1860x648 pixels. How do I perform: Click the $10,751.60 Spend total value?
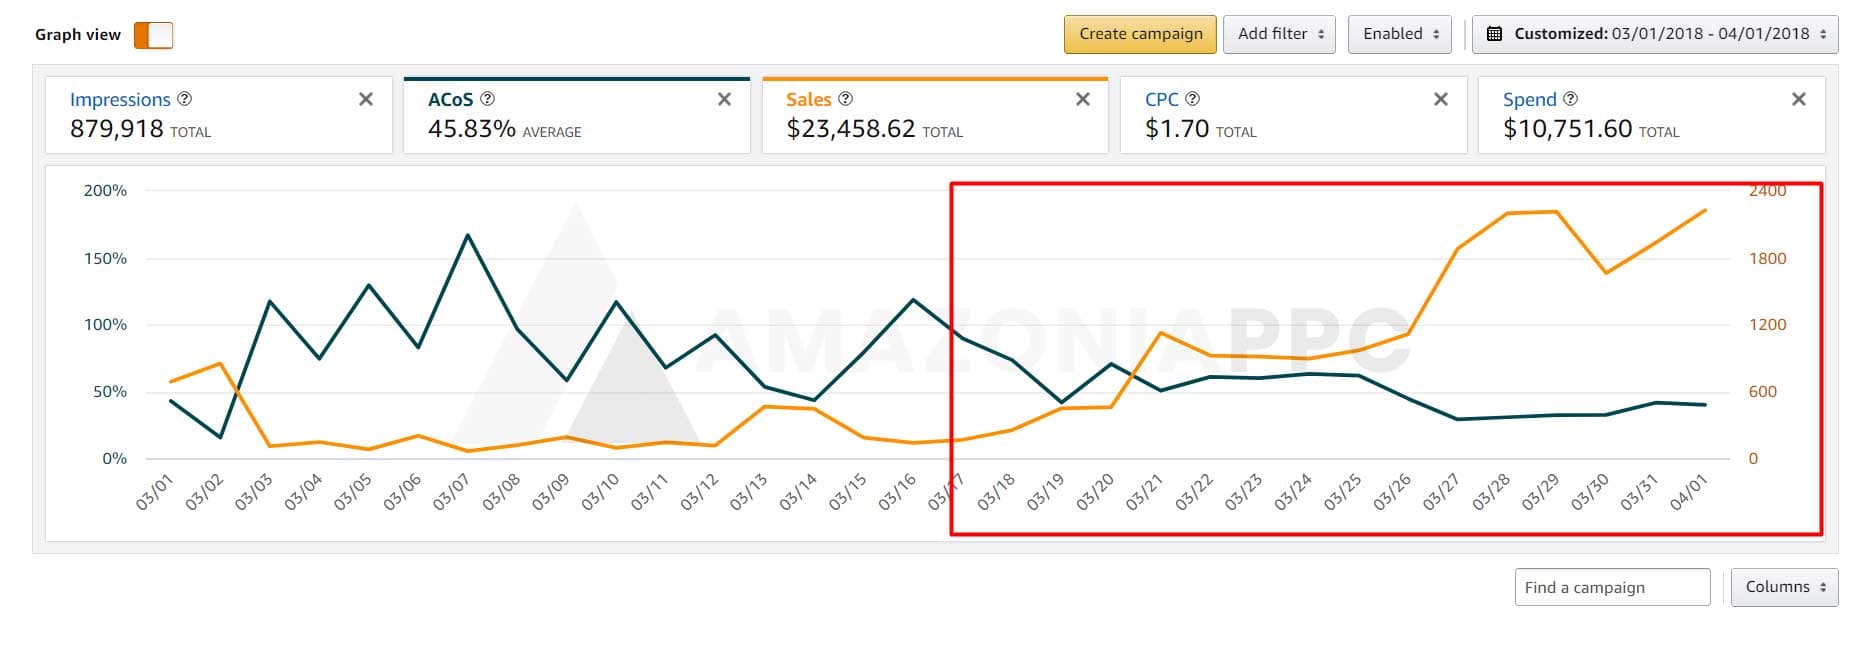pyautogui.click(x=1567, y=129)
